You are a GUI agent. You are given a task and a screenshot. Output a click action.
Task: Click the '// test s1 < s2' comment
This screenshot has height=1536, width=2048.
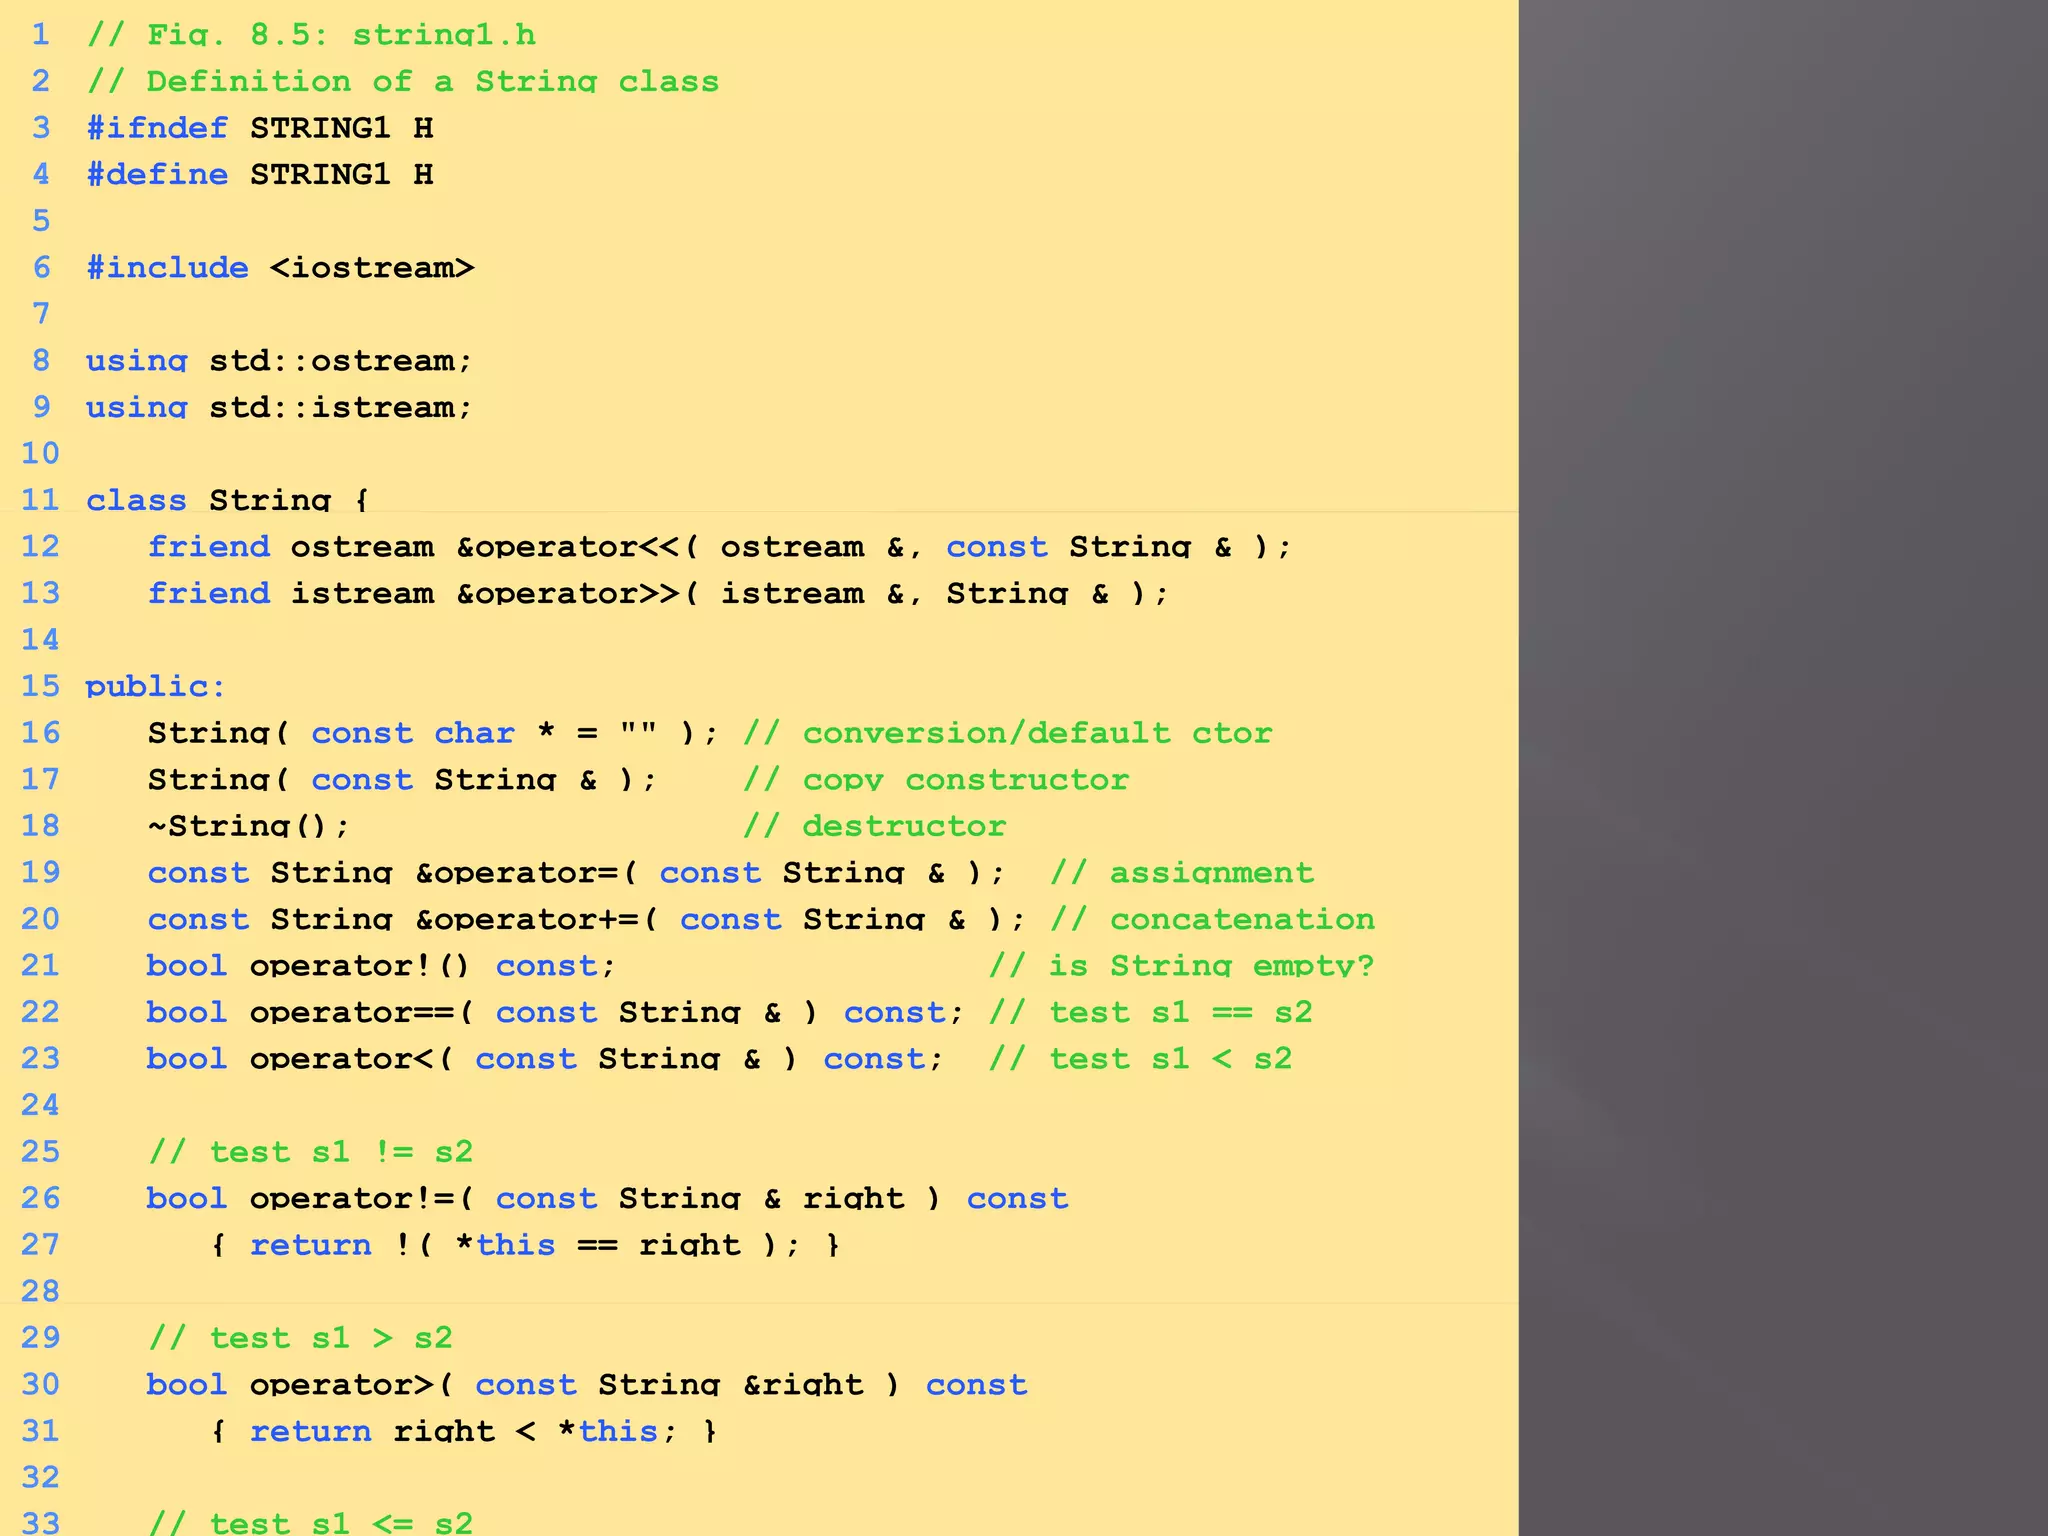coord(1140,1058)
